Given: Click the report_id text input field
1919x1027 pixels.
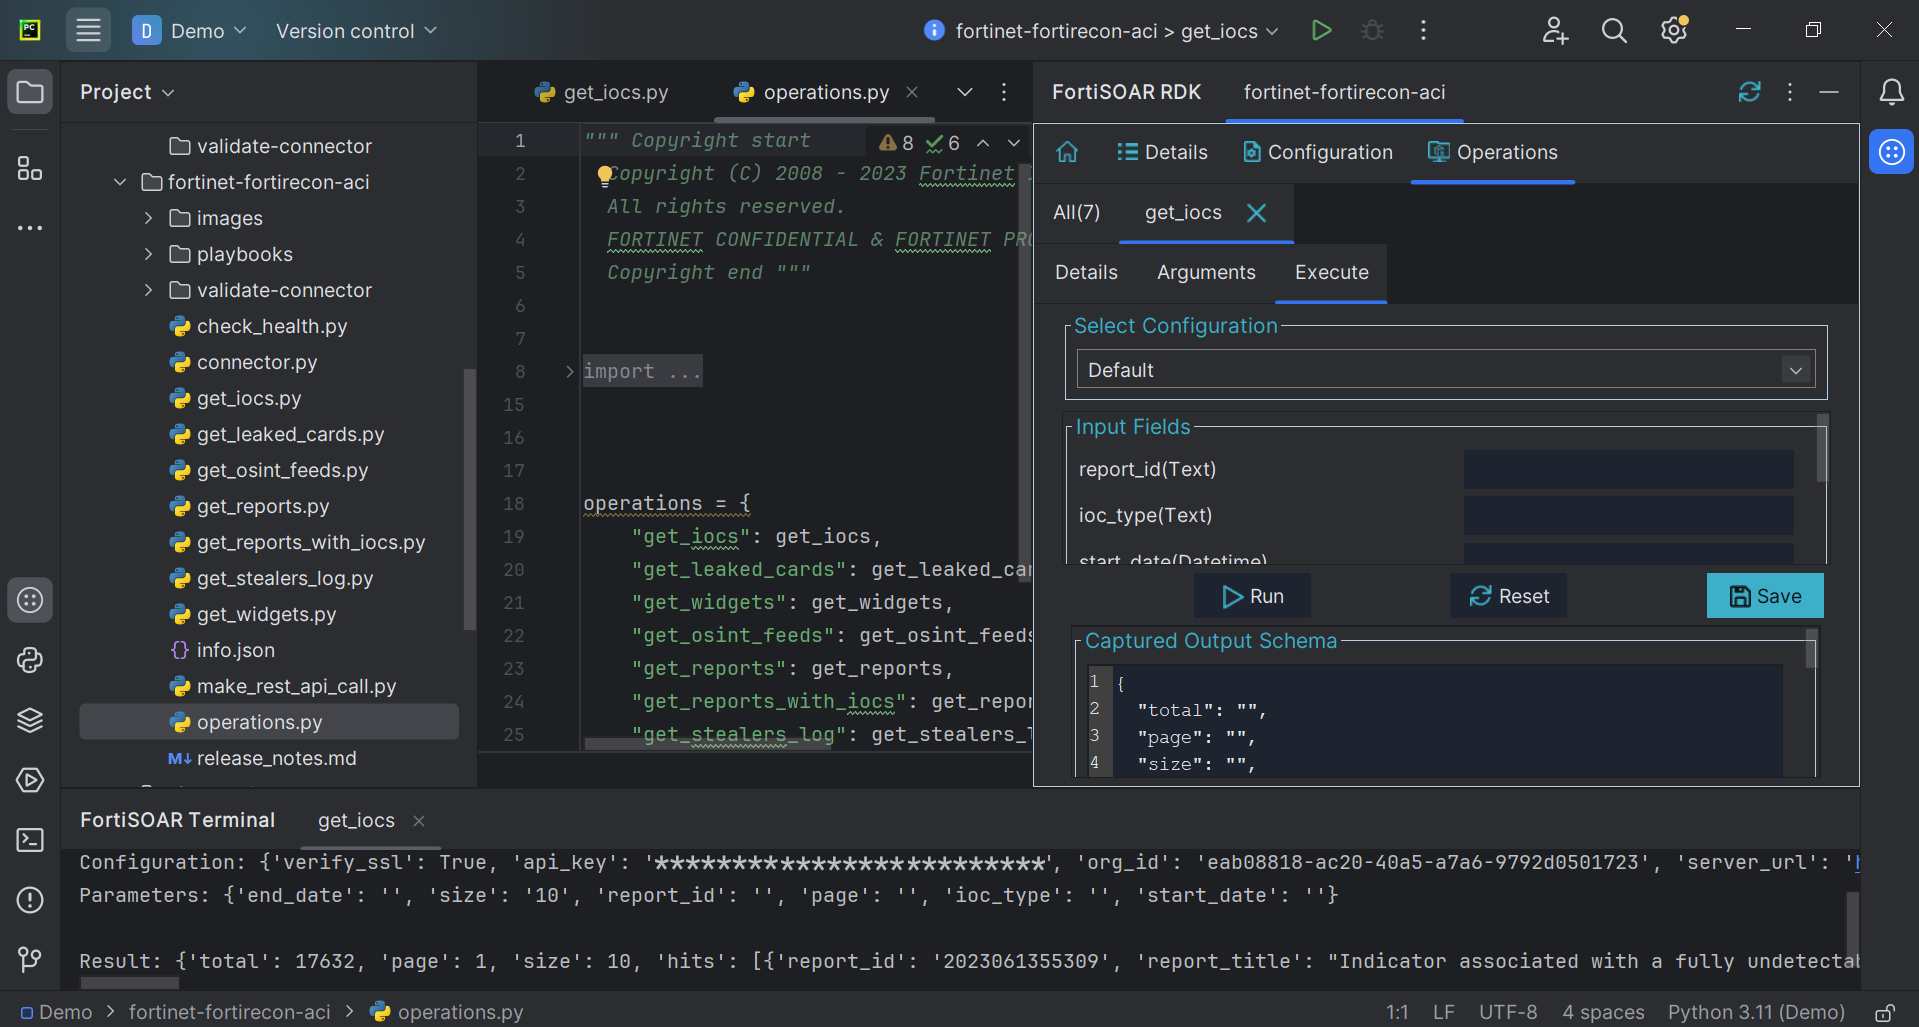Looking at the screenshot, I should point(1627,469).
